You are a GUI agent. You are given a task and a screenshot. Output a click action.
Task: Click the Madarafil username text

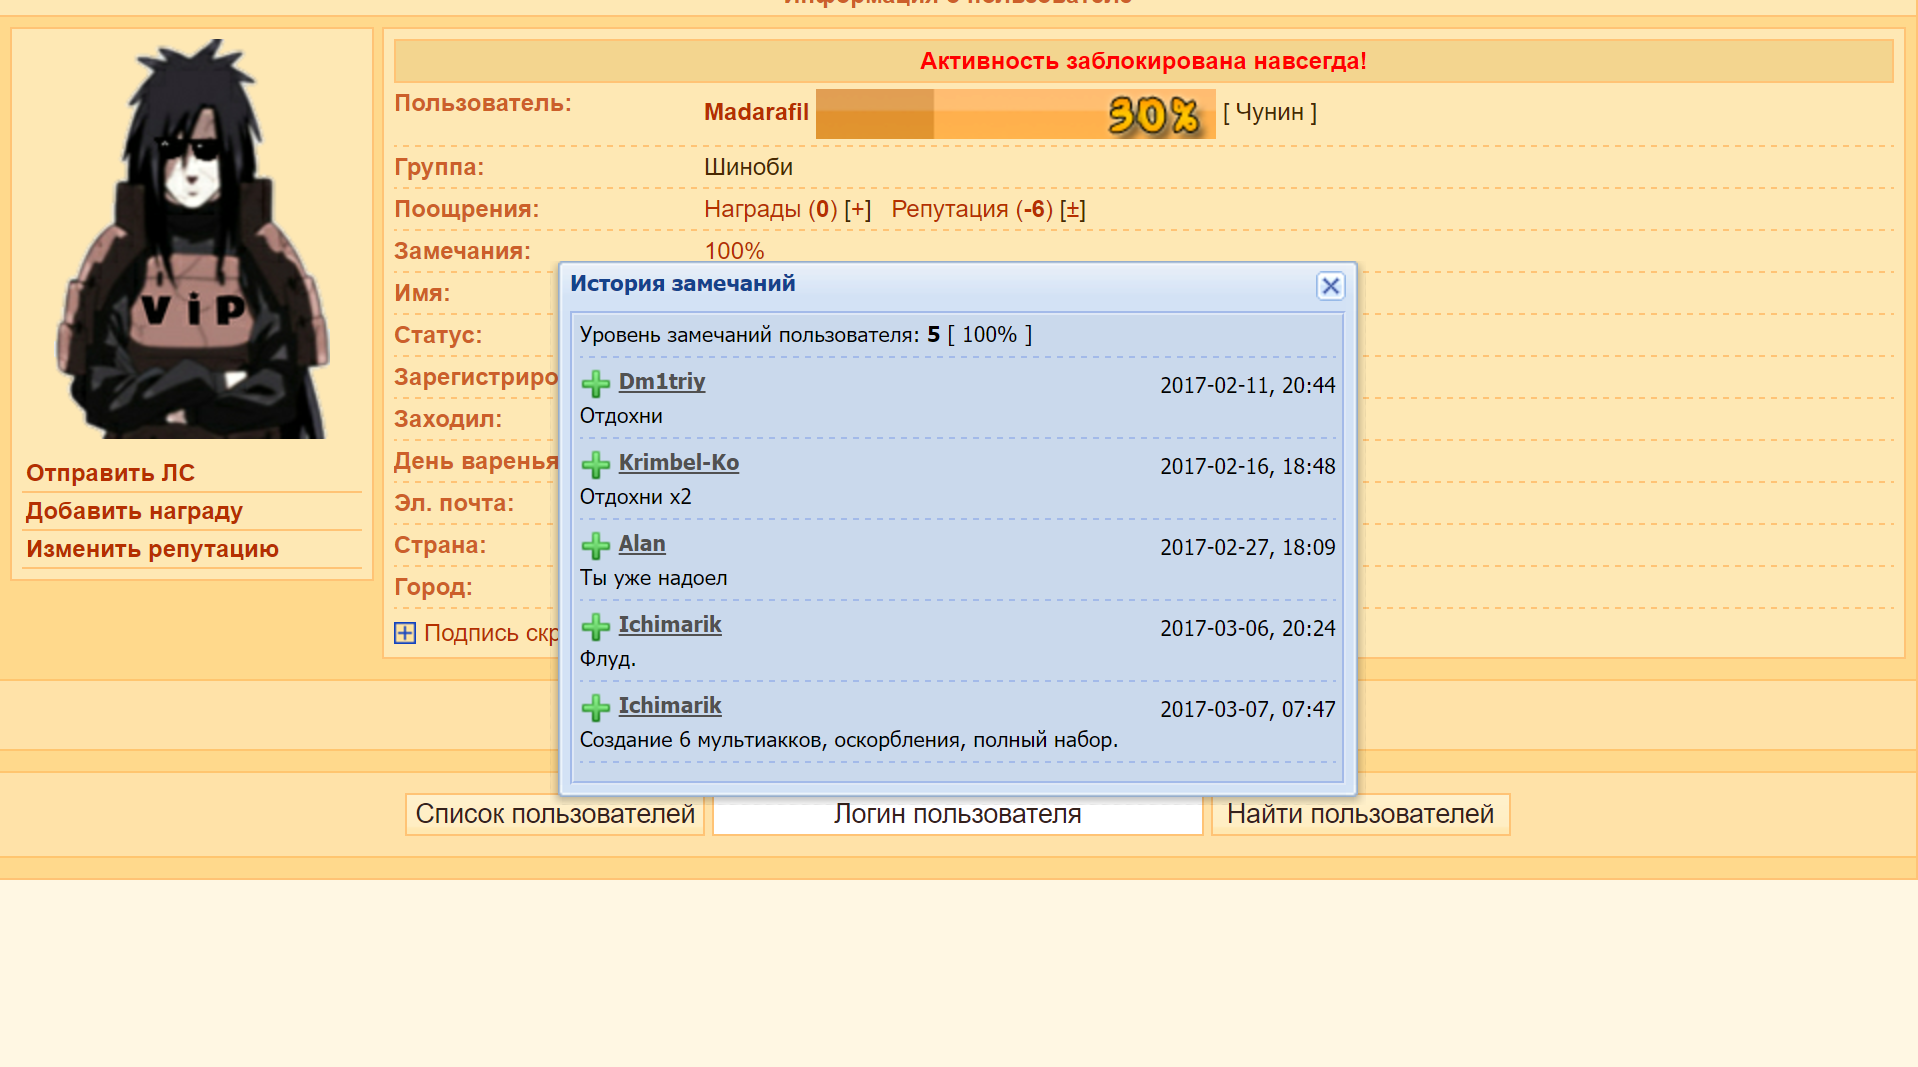coord(756,112)
